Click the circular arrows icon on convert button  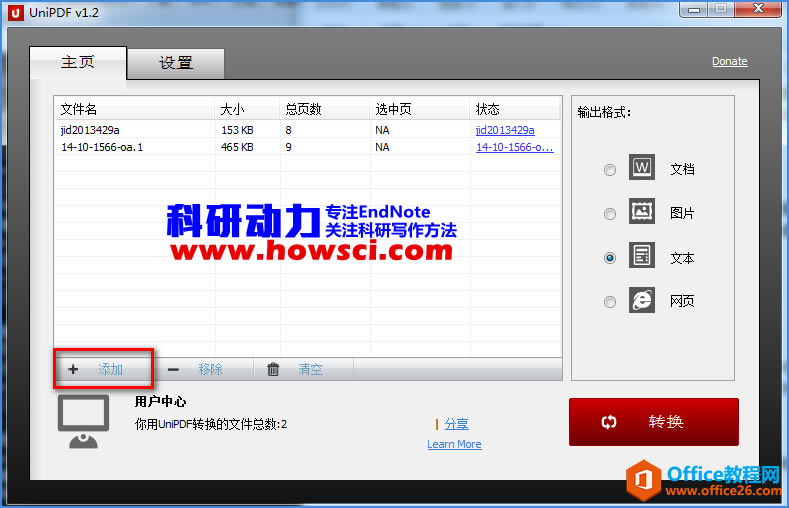click(609, 422)
